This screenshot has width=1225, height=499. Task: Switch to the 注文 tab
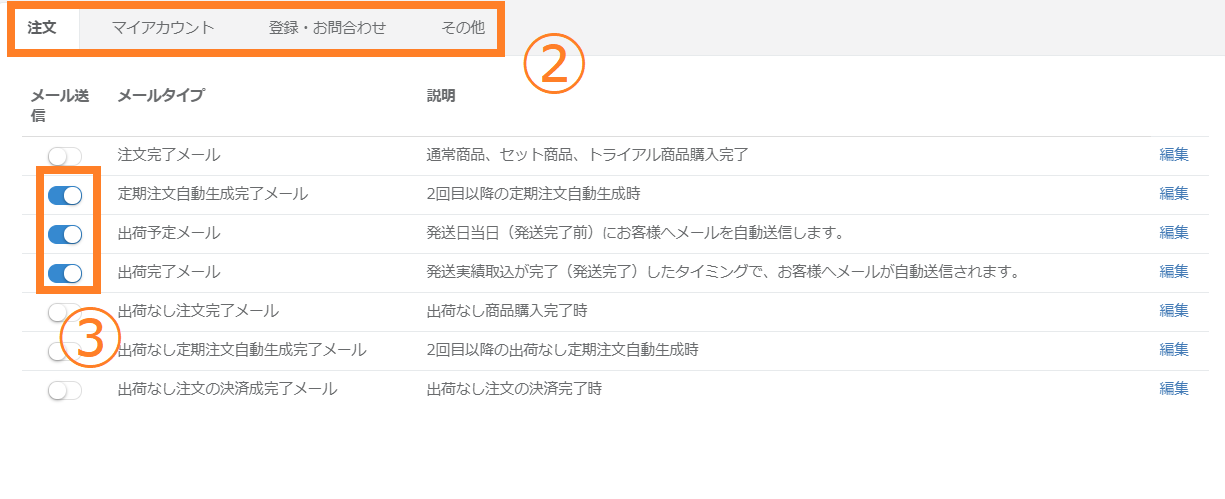click(42, 28)
